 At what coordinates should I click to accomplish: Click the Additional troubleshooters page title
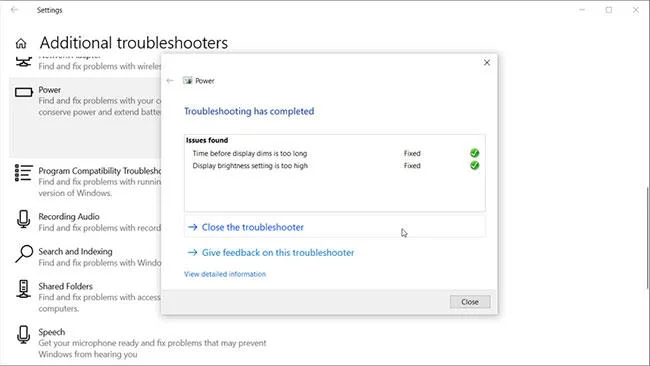click(x=133, y=43)
